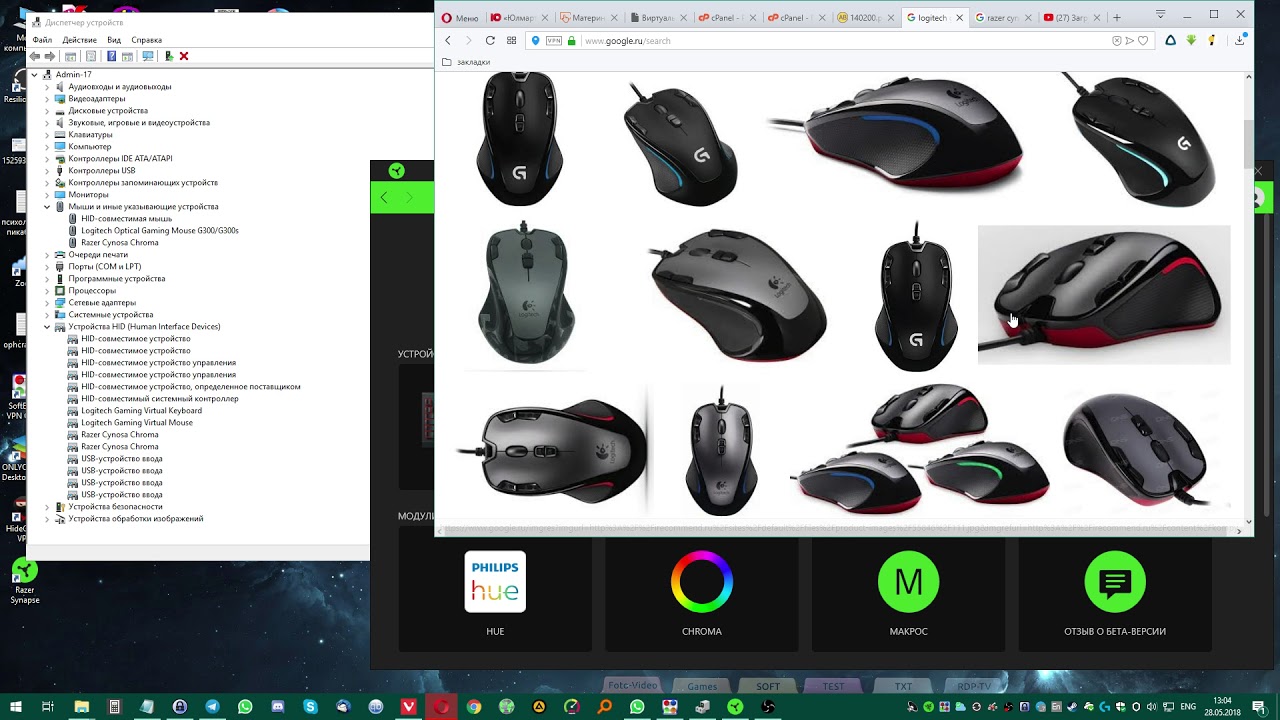This screenshot has width=1280, height=720.
Task: Click the back chevron in Razer Synapse
Action: click(384, 198)
